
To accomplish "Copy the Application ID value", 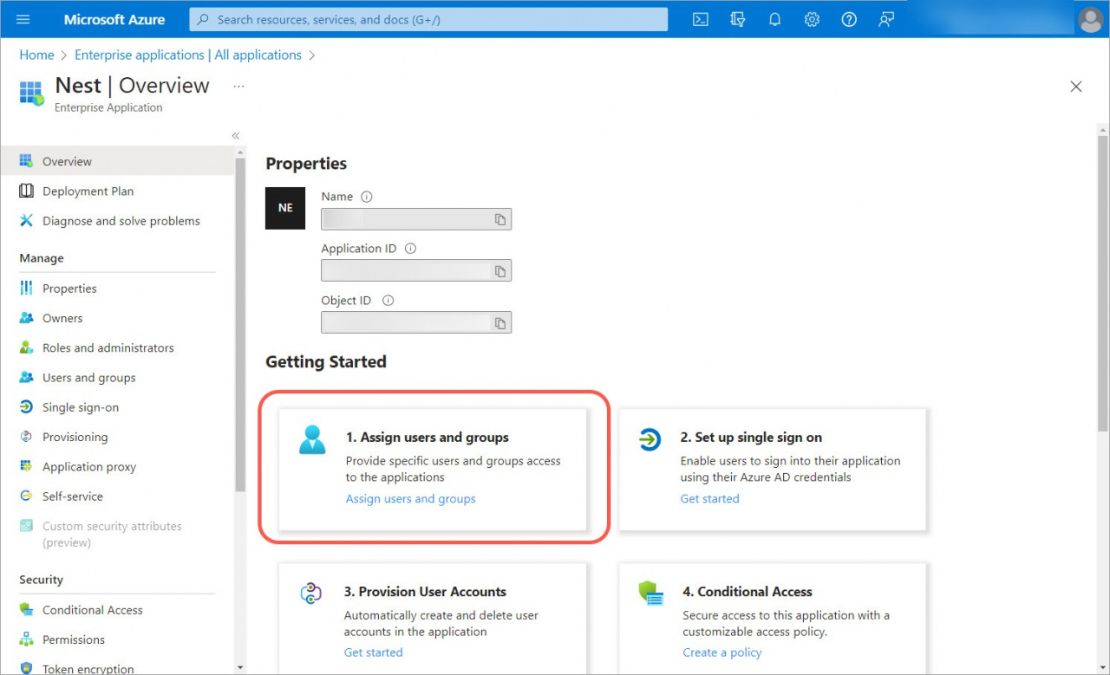I will tap(500, 271).
